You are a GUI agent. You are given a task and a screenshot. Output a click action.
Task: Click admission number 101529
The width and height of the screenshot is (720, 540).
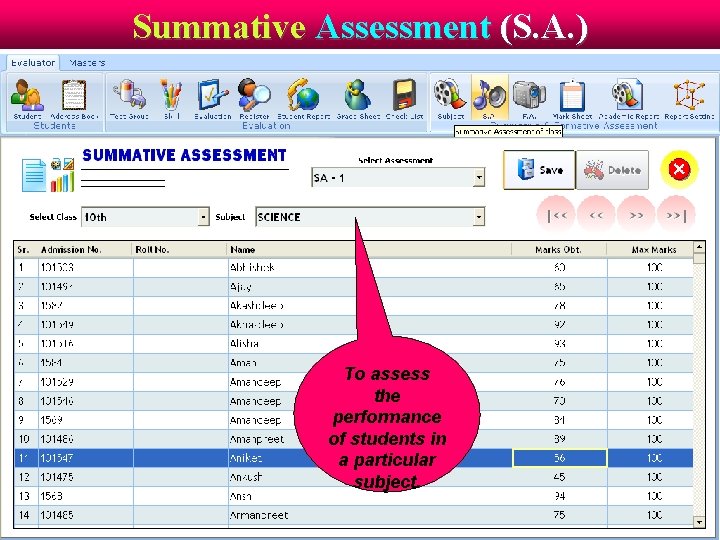(57, 382)
